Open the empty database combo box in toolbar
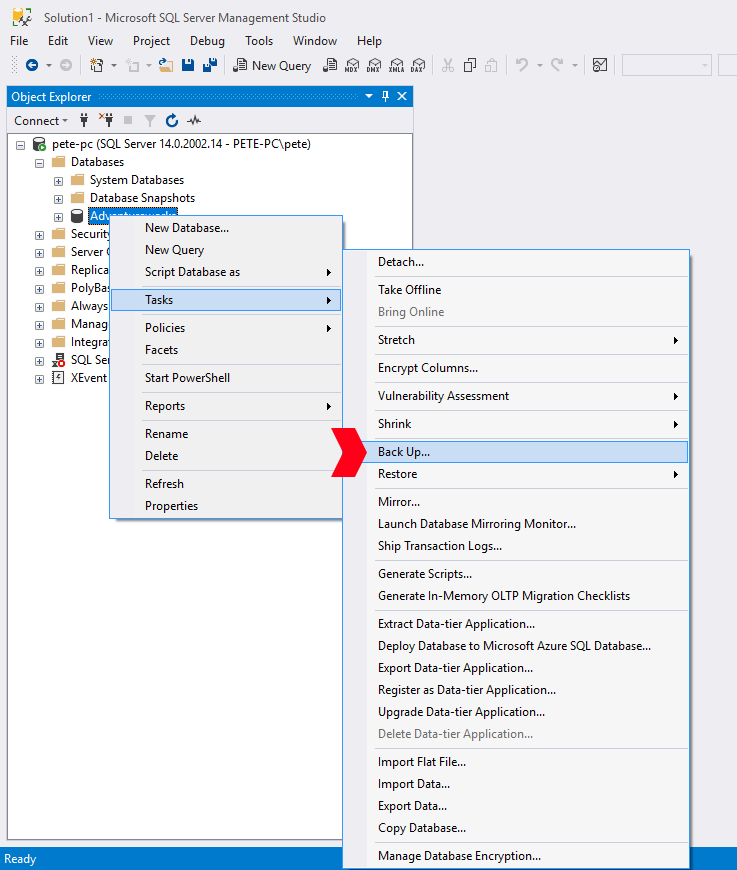This screenshot has width=737, height=870. 667,65
